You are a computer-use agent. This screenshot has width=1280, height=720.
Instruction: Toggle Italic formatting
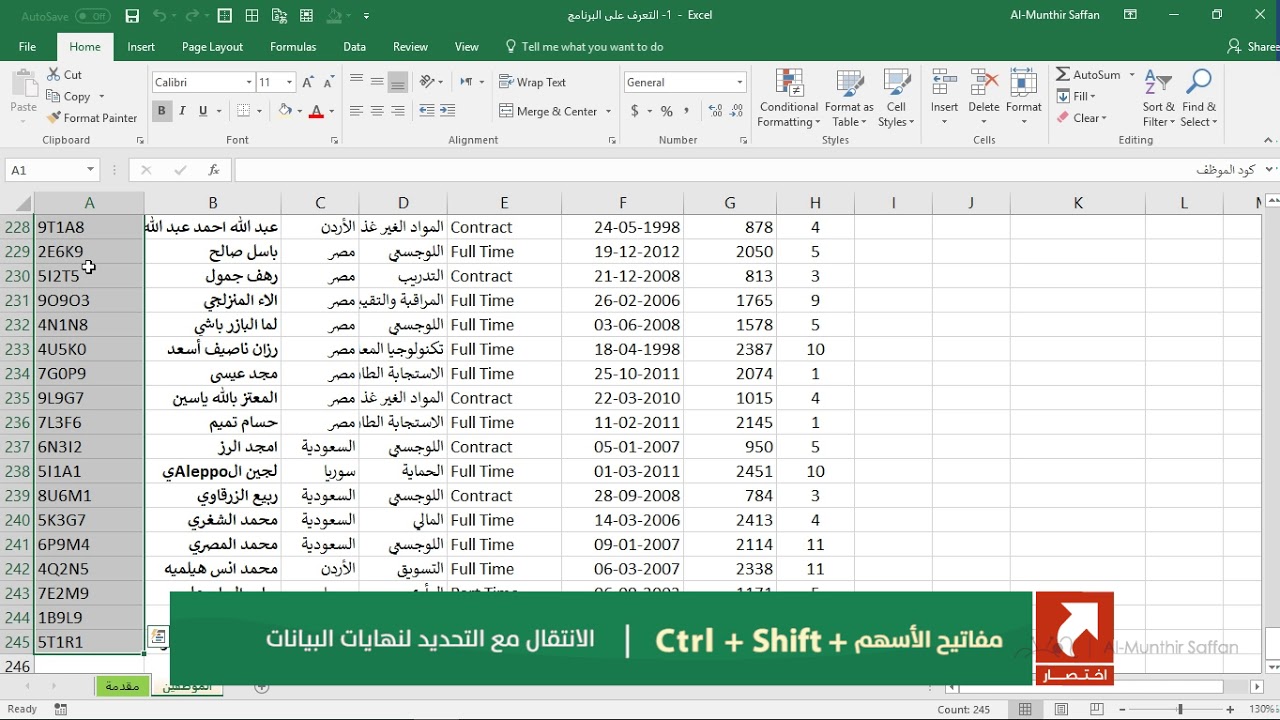click(182, 111)
